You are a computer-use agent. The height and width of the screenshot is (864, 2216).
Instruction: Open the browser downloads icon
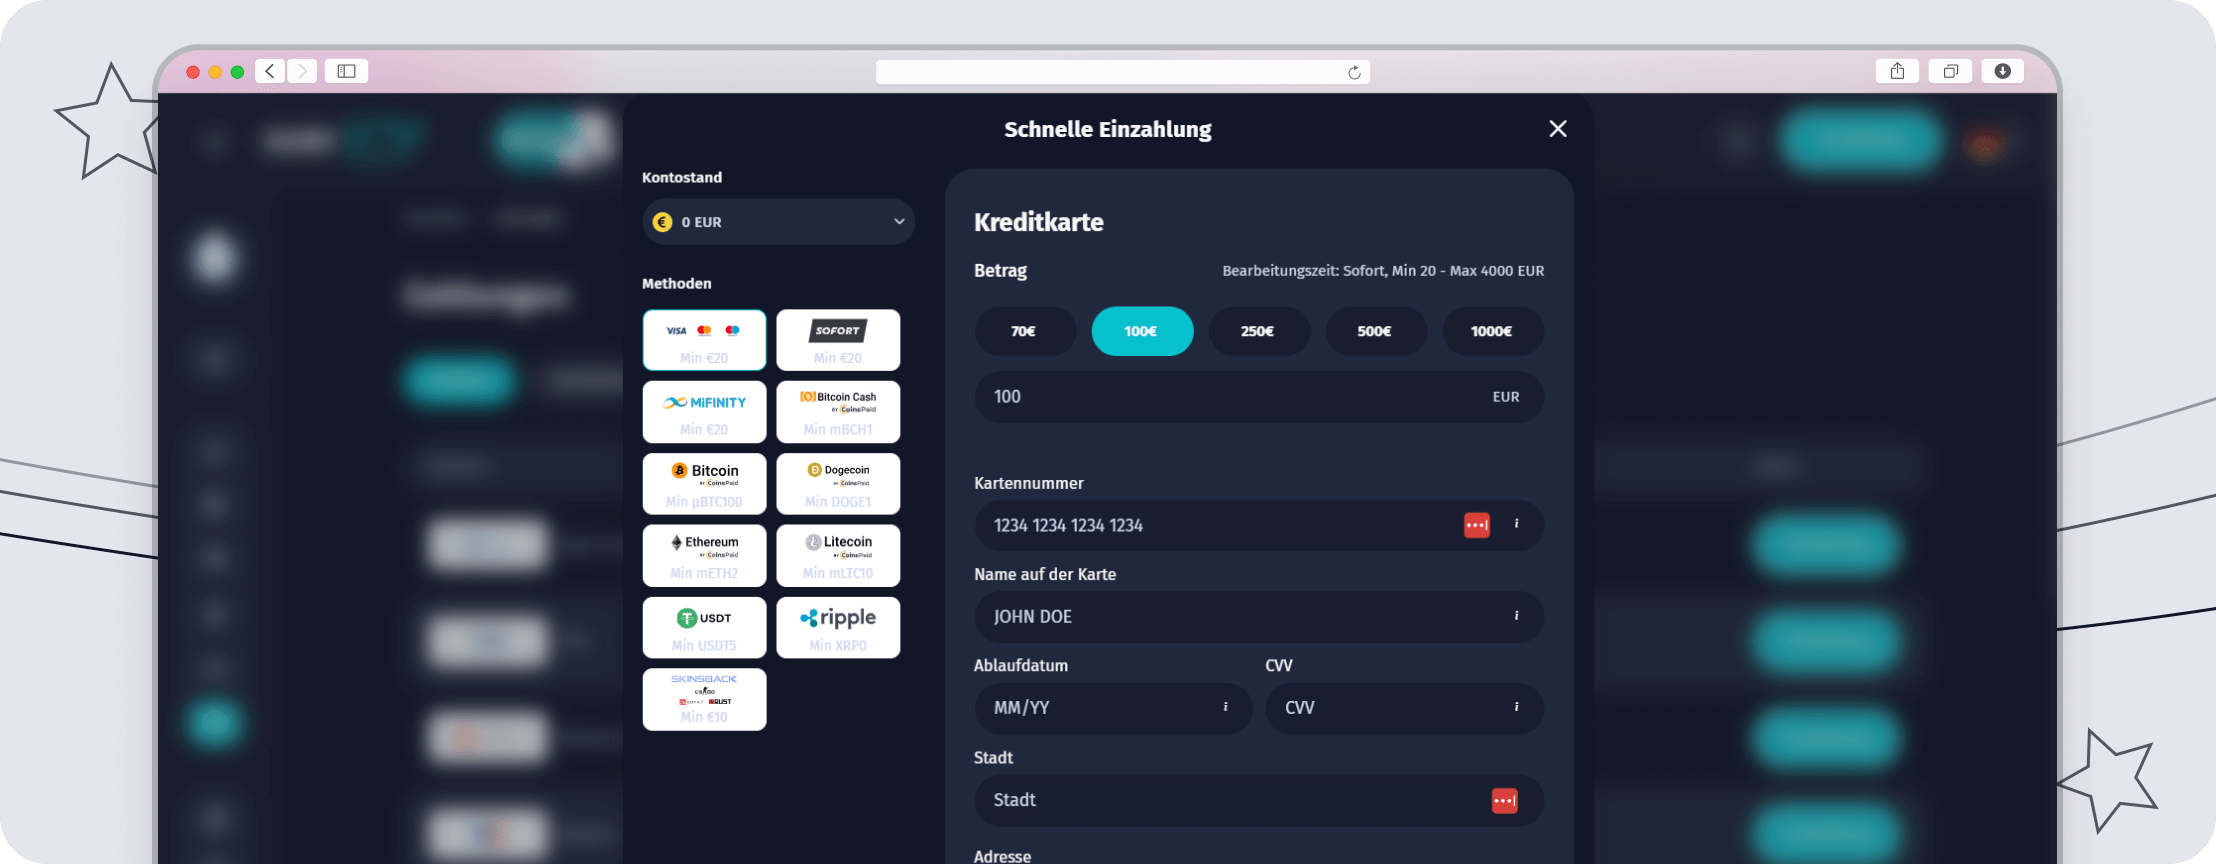tap(2002, 71)
